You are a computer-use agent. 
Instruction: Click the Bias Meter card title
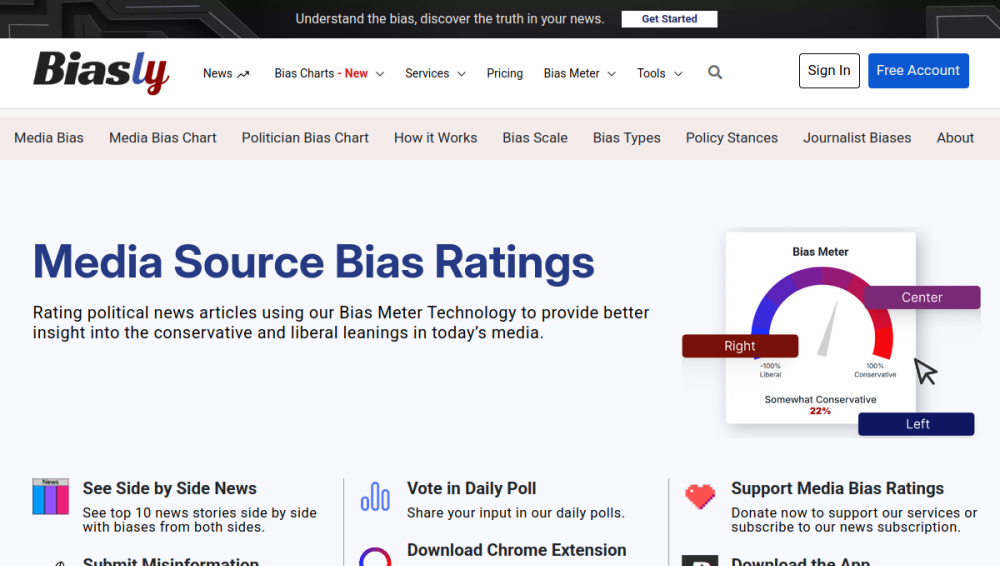(820, 252)
